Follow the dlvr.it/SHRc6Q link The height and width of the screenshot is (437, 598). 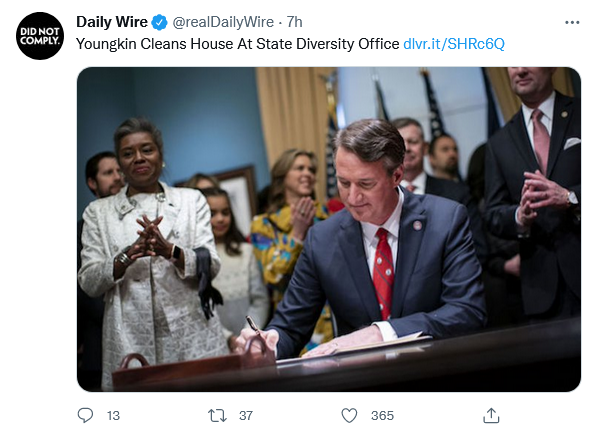pyautogui.click(x=454, y=44)
